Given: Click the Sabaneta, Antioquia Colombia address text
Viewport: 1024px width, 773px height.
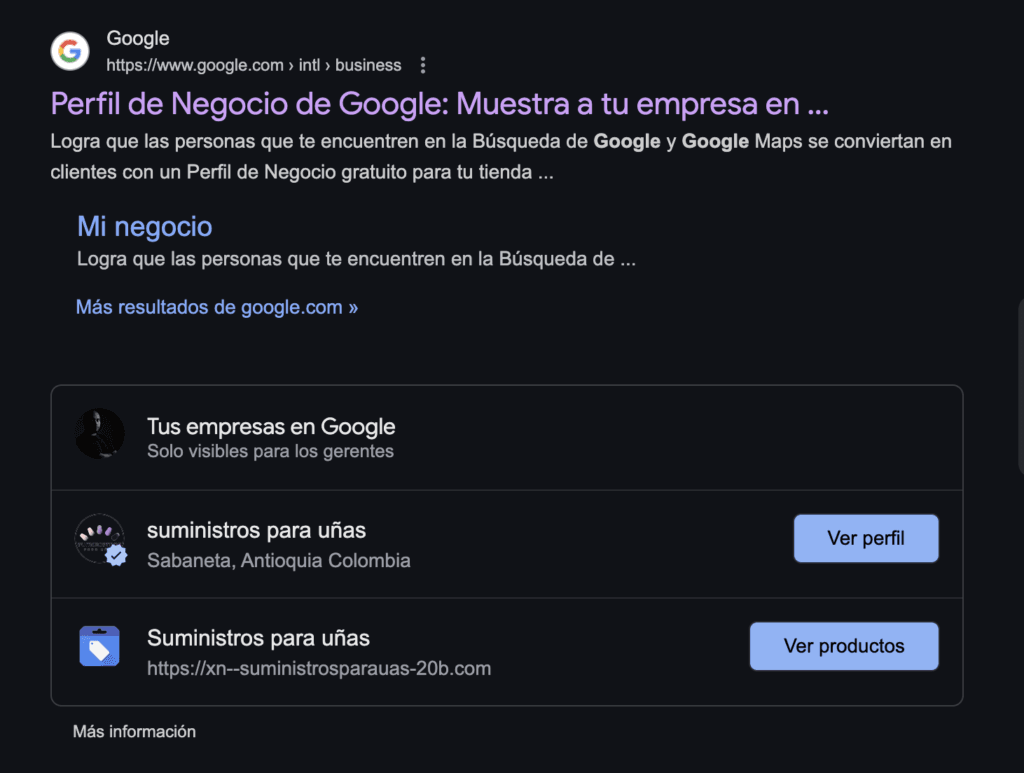Looking at the screenshot, I should 278,560.
